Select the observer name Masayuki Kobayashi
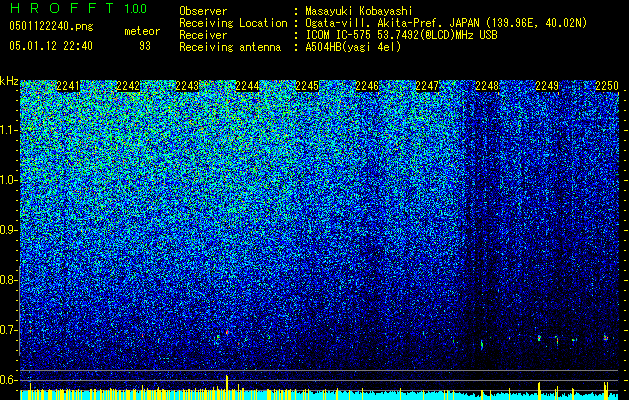Screen dimensions: 629x400 (x=359, y=11)
